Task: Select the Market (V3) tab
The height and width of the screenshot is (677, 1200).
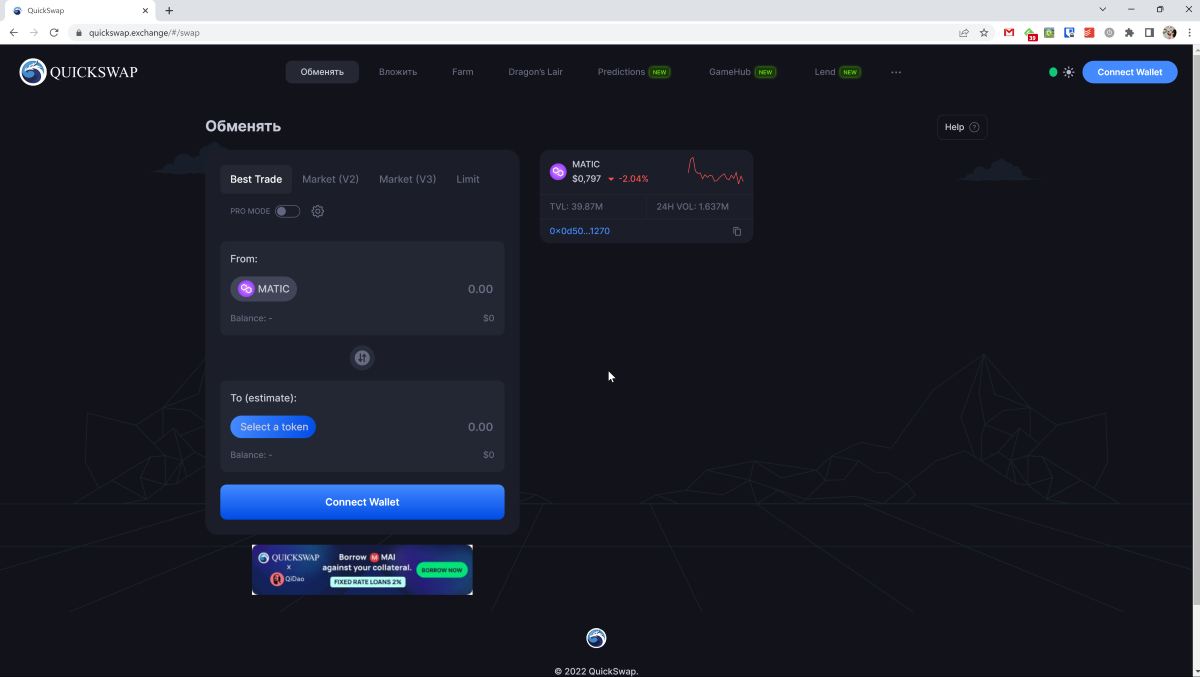Action: pos(407,179)
